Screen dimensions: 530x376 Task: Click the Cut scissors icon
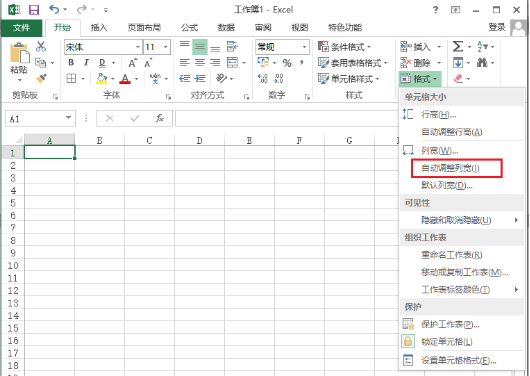41,47
